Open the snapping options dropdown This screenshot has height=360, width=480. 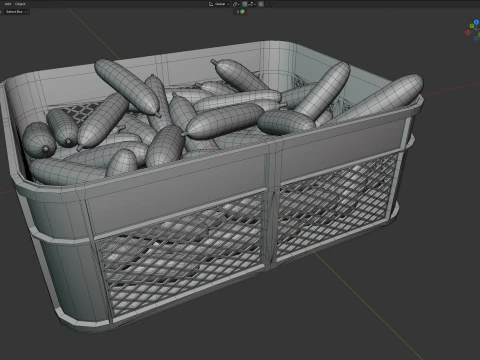coord(252,4)
